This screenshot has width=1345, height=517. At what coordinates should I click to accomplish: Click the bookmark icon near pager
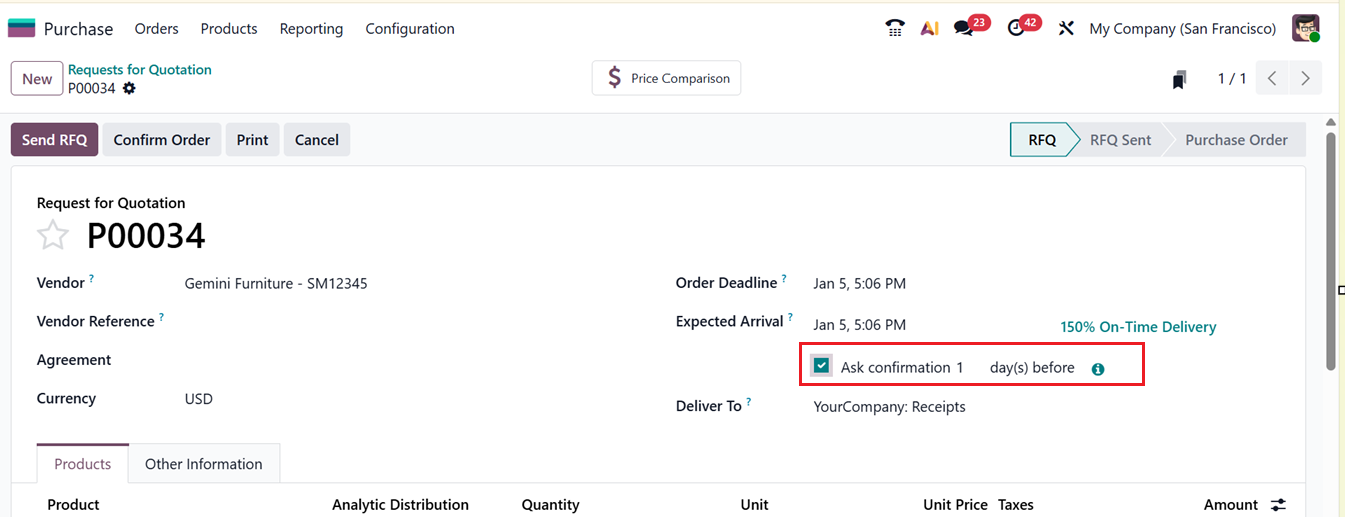pyautogui.click(x=1180, y=79)
